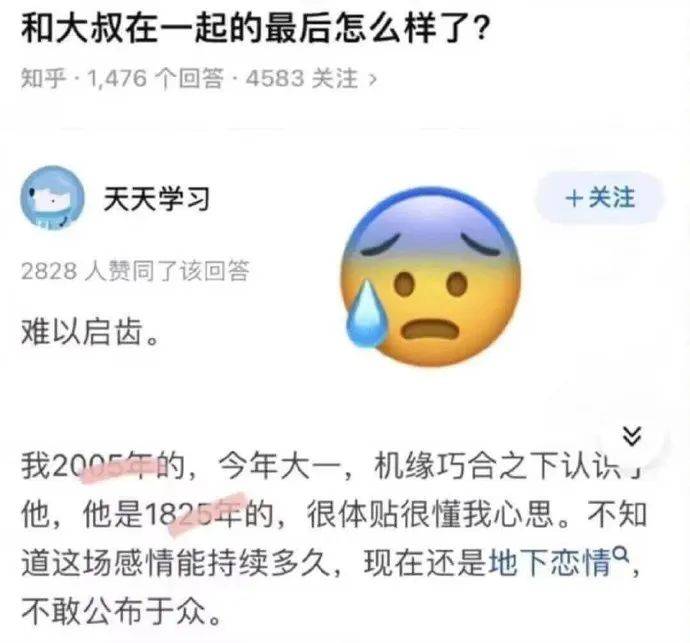690x643 pixels.
Task: Click the plus sign in 关注 button
Action: click(x=574, y=198)
